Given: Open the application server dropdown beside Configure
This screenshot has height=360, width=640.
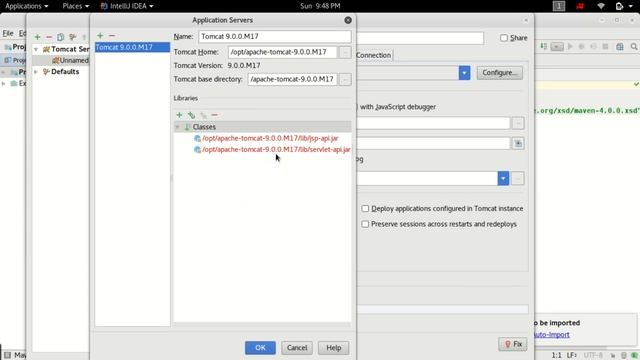Looking at the screenshot, I should [464, 73].
